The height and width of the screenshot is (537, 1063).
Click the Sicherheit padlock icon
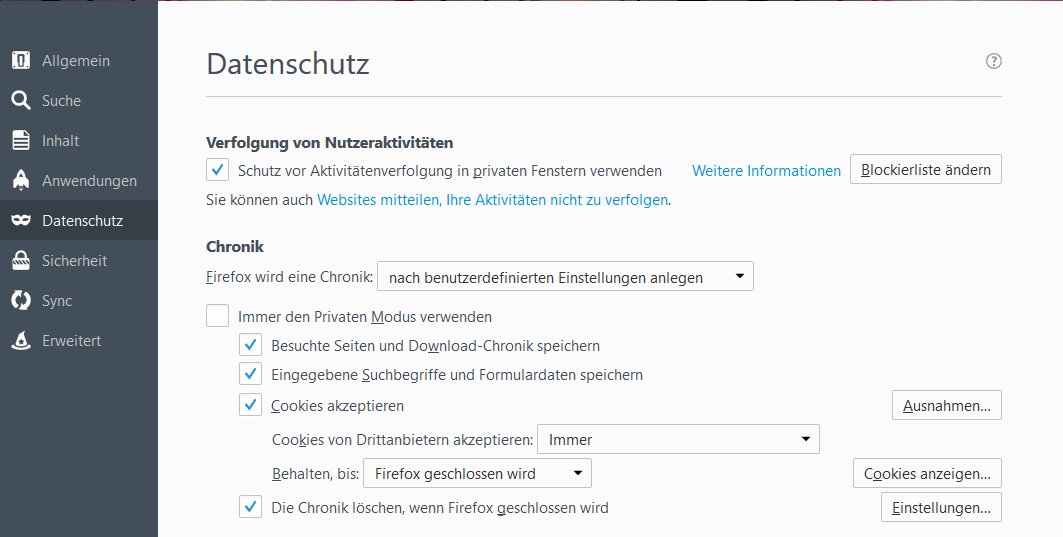coord(20,261)
